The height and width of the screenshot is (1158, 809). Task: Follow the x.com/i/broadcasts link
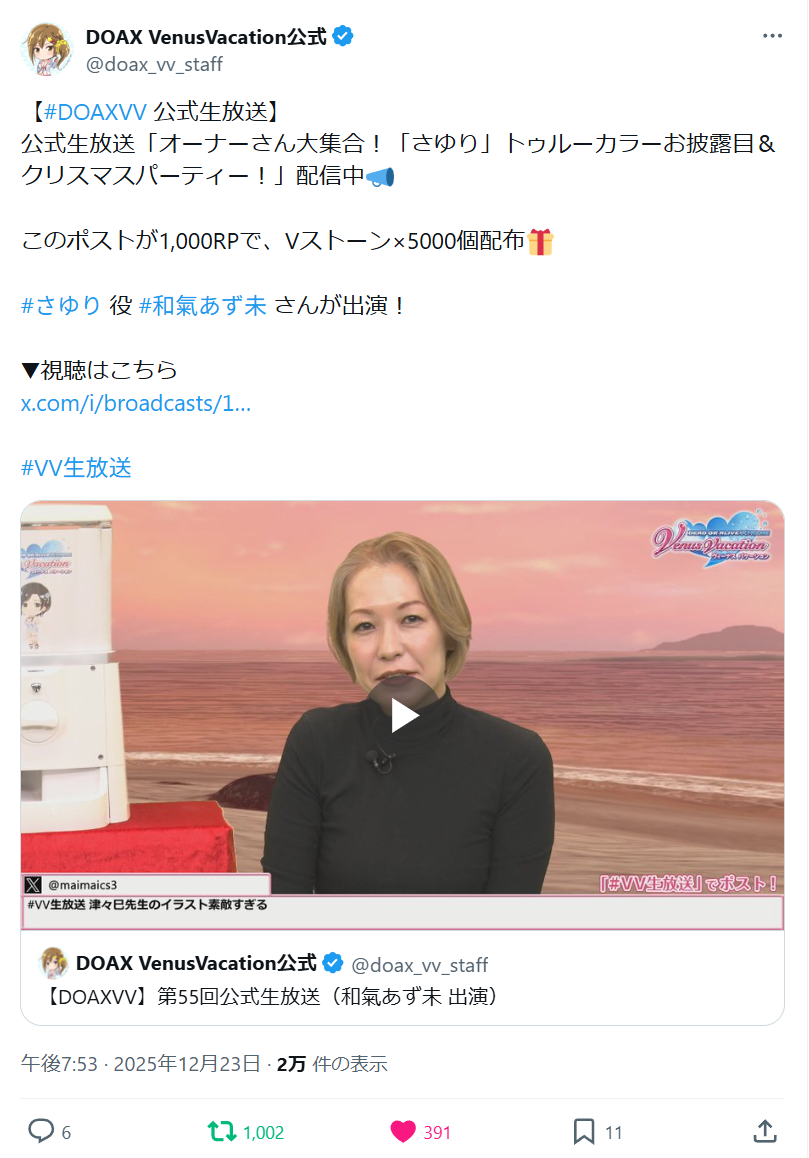(136, 403)
